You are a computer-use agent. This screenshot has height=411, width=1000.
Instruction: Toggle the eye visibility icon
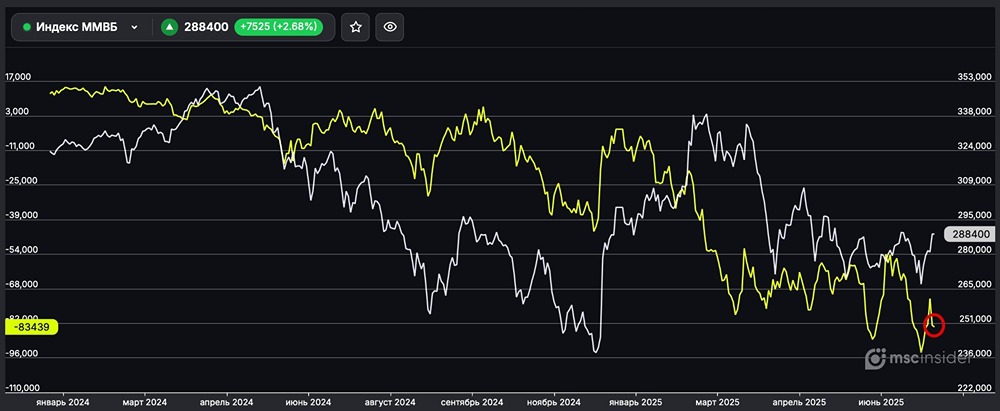(390, 27)
